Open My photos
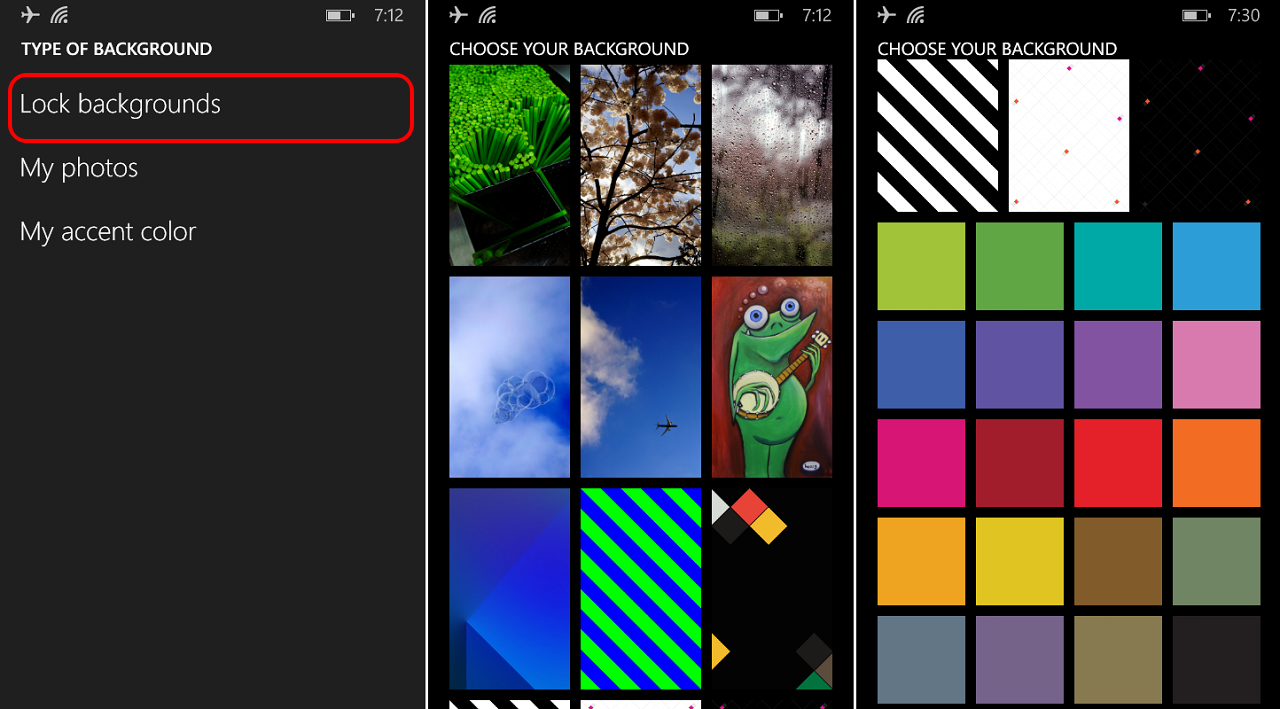The image size is (1280, 709). (x=78, y=167)
